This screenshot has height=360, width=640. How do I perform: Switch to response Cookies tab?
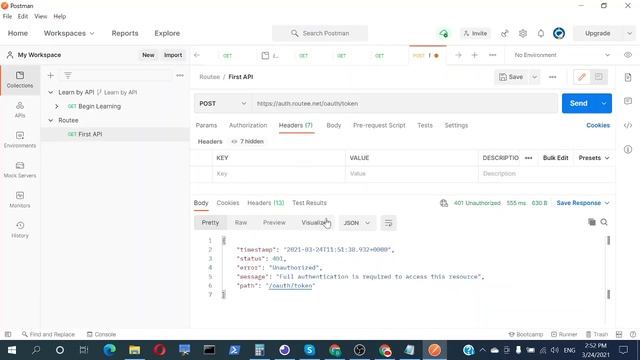[228, 203]
